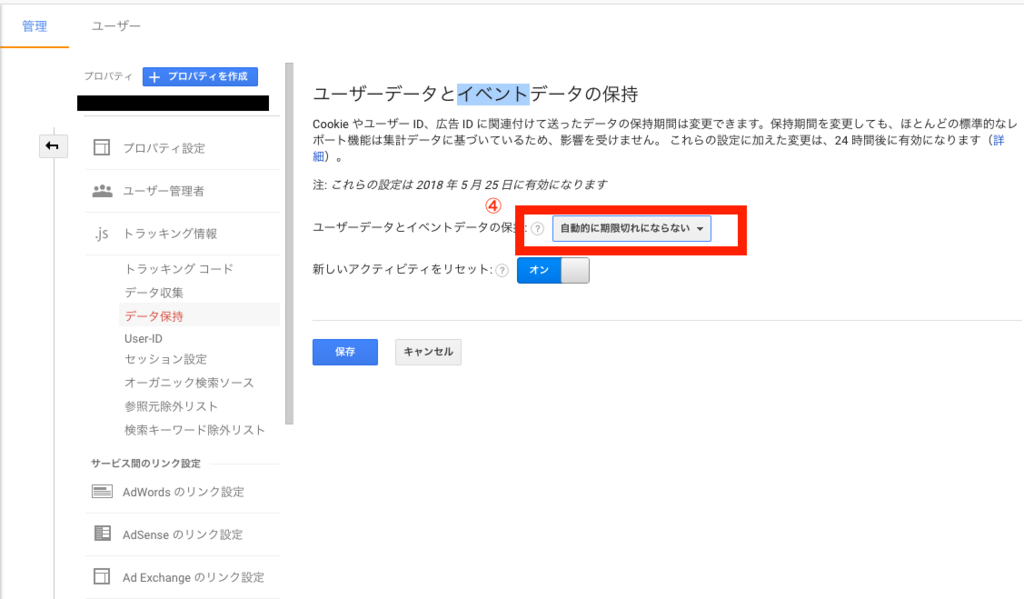This screenshot has height=599, width=1024.
Task: Select オーガニック検索ソース submenu item
Action: 189,382
